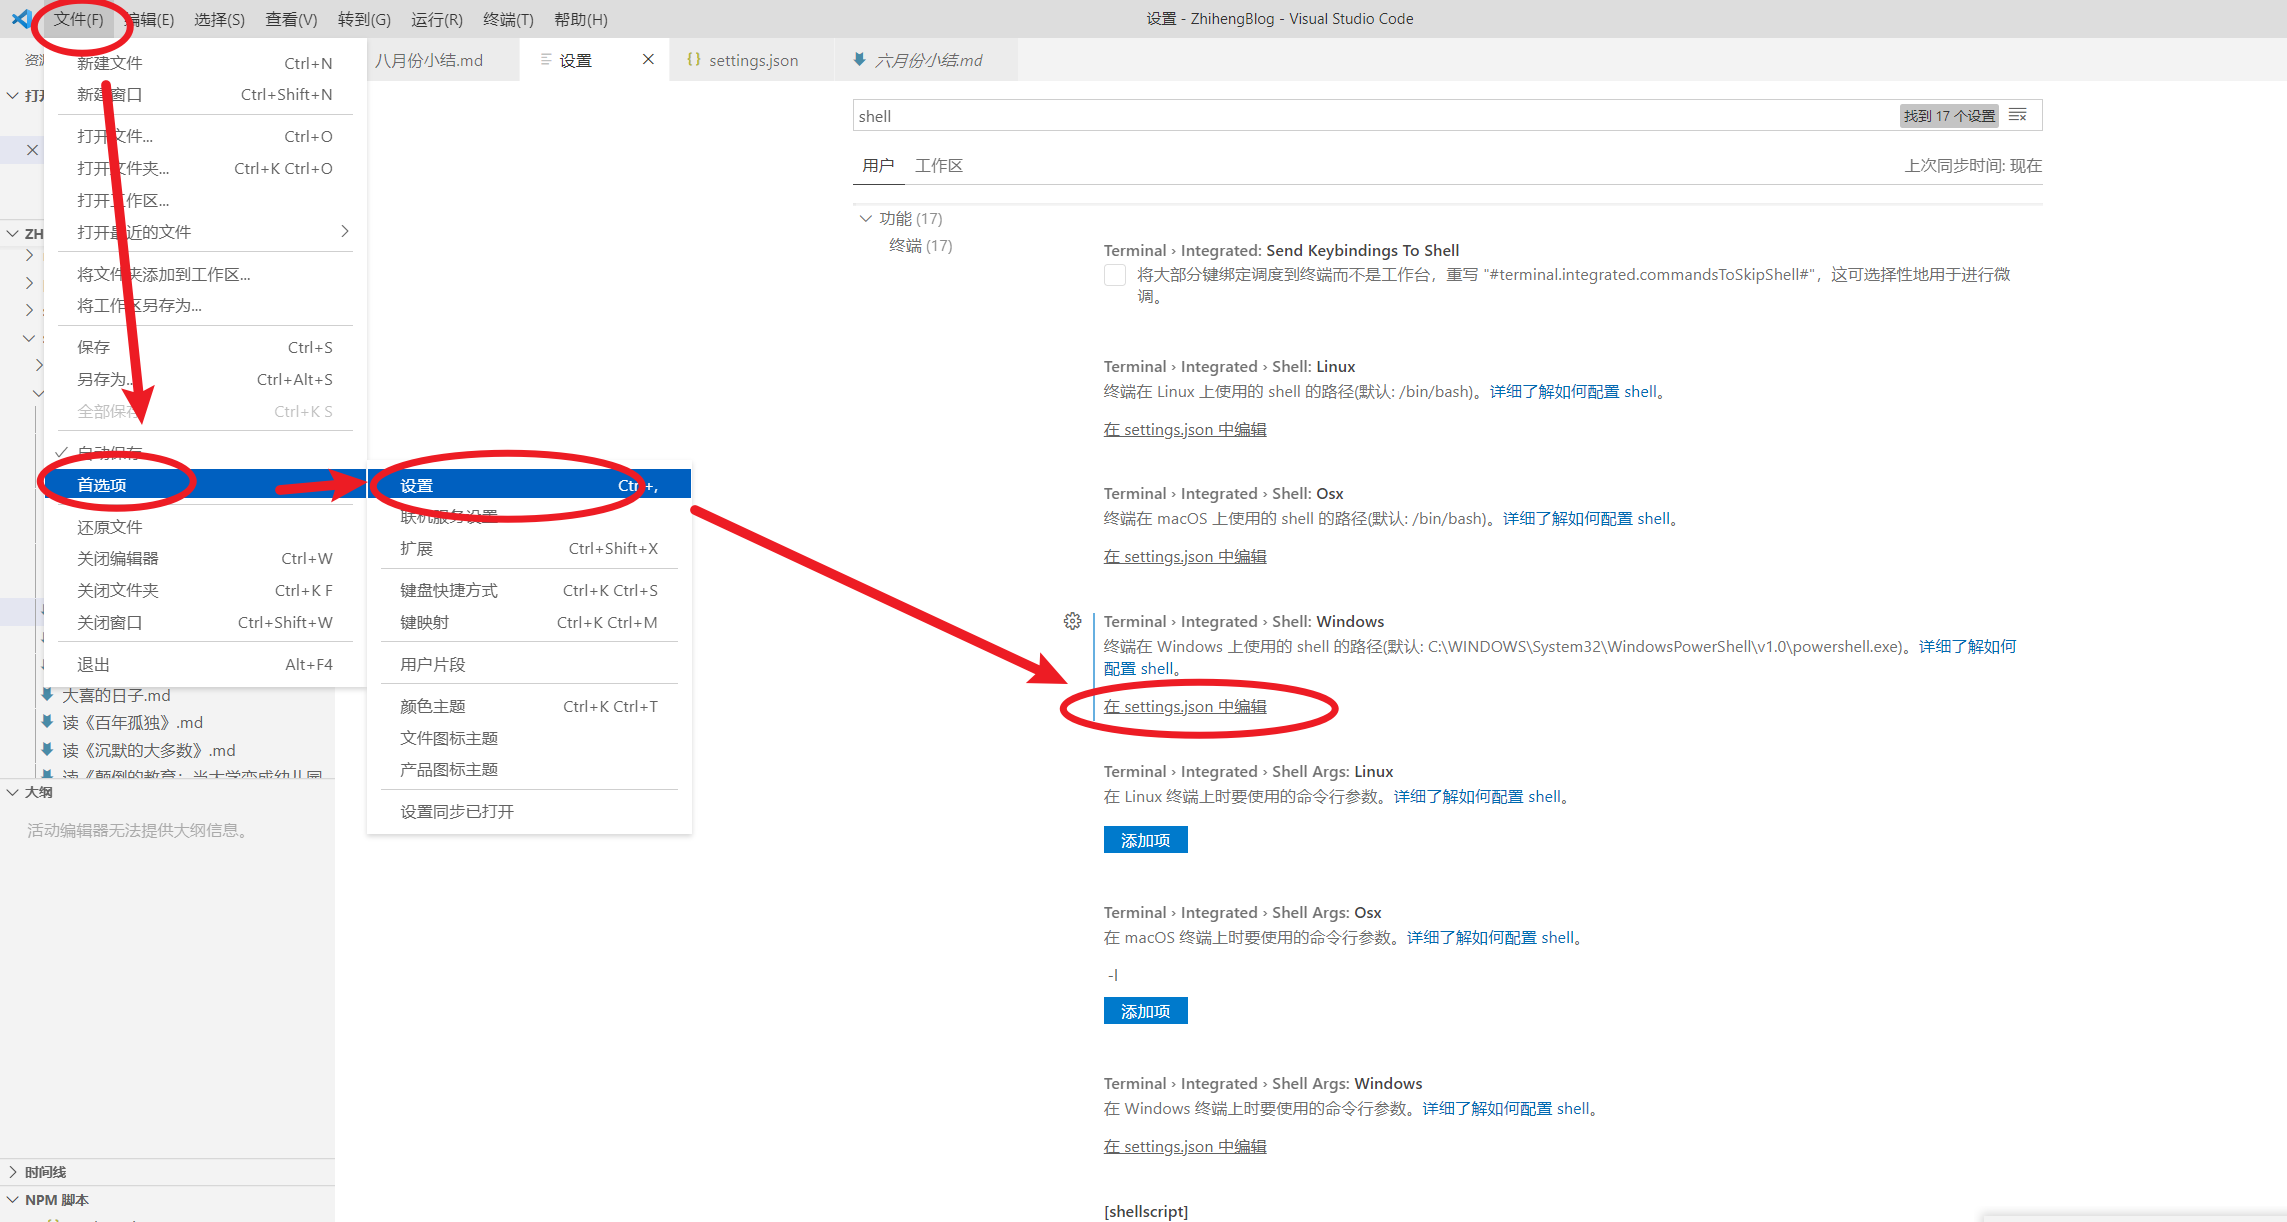Screen dimensions: 2287x1222
Task: Click 在 settings.json 中编辑 under Shell: Windows
Action: (1184, 706)
